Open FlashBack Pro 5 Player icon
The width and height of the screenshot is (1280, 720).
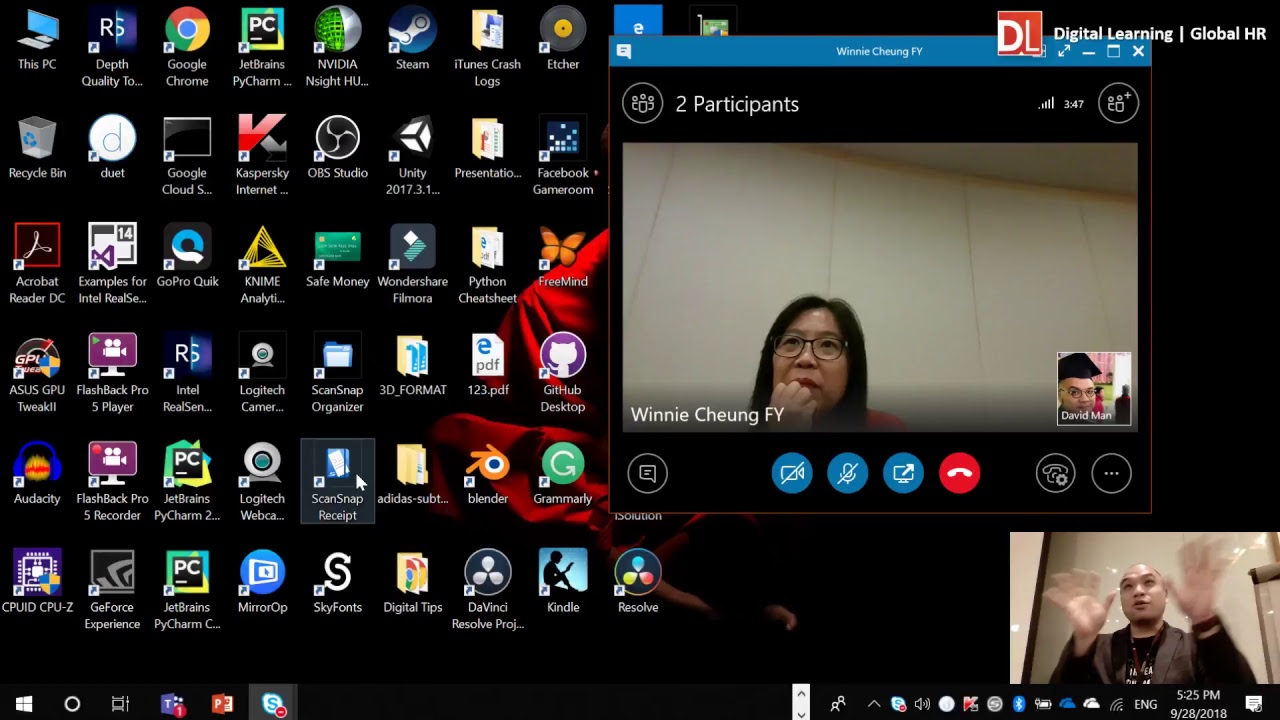pyautogui.click(x=112, y=374)
